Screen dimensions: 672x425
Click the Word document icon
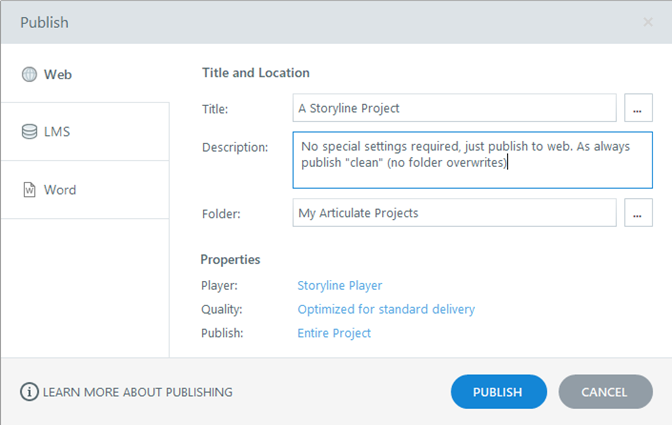pos(30,189)
